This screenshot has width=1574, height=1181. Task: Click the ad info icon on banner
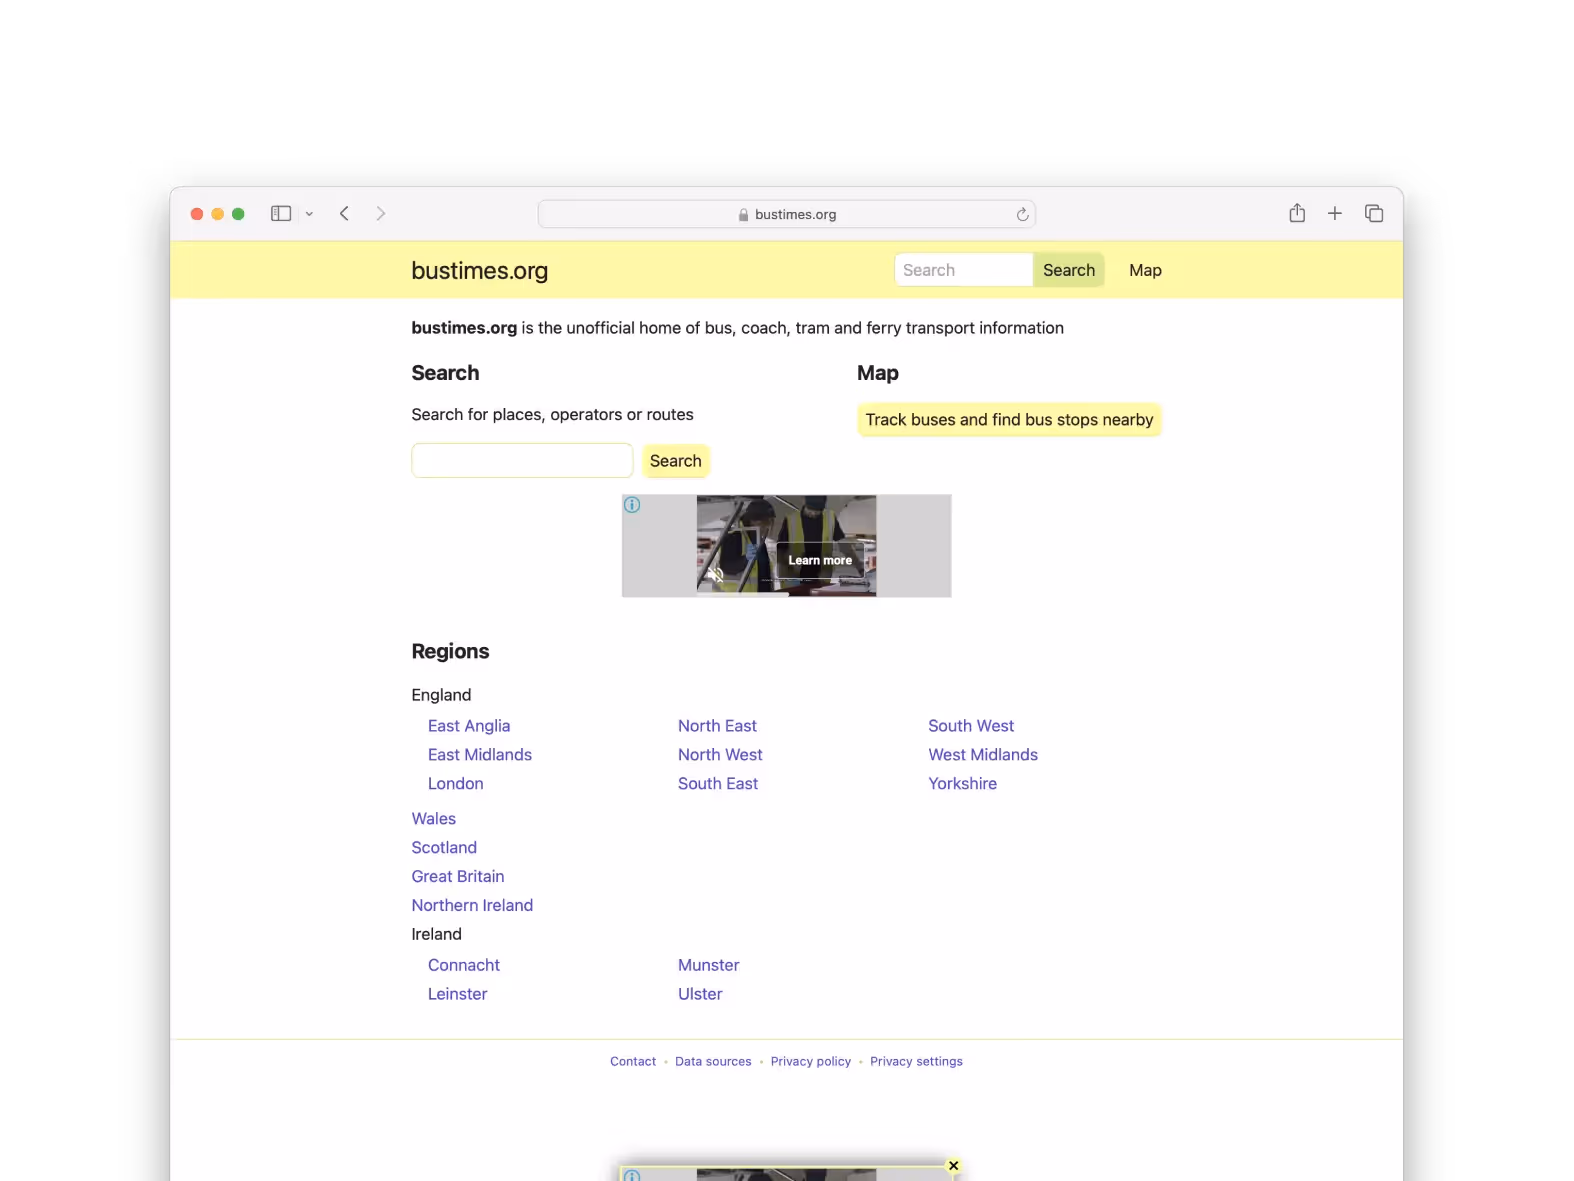point(632,505)
